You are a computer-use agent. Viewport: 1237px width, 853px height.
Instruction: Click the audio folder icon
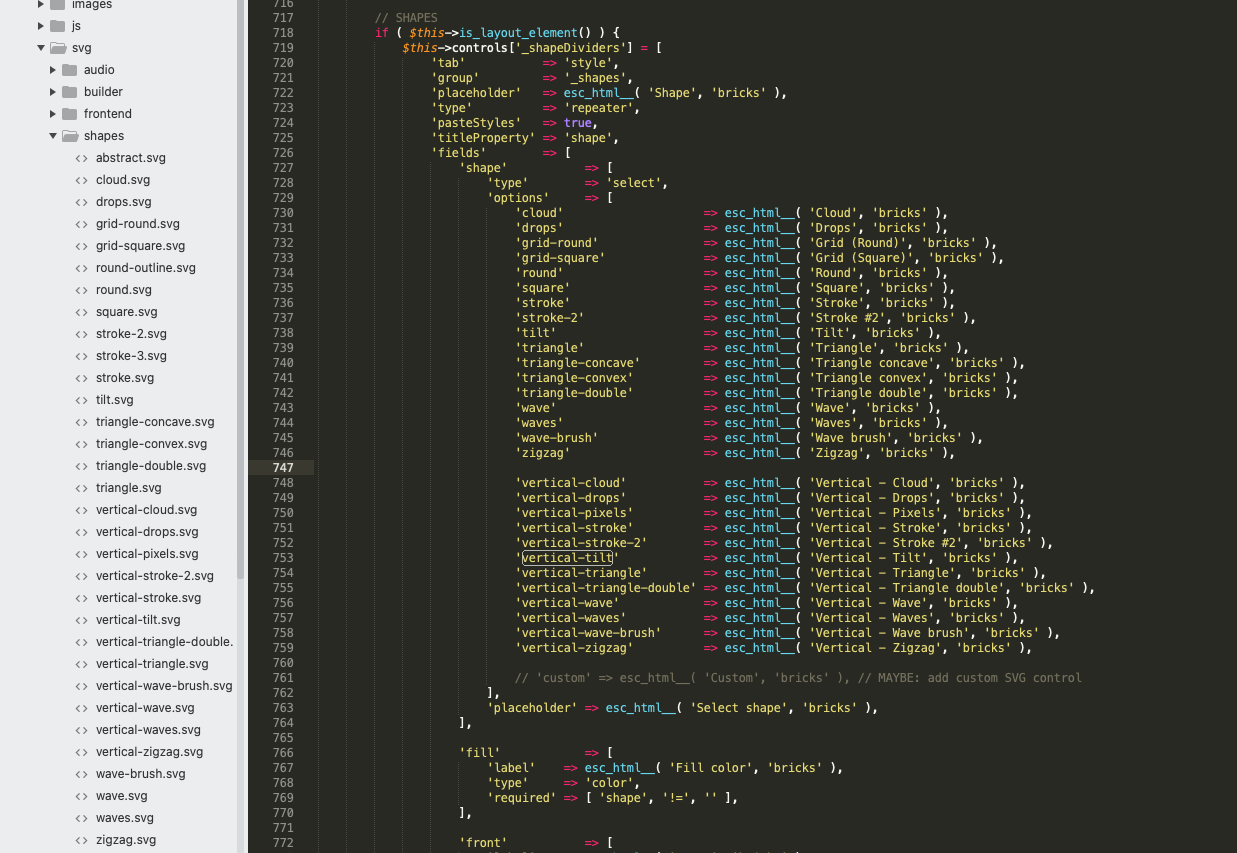[x=69, y=70]
